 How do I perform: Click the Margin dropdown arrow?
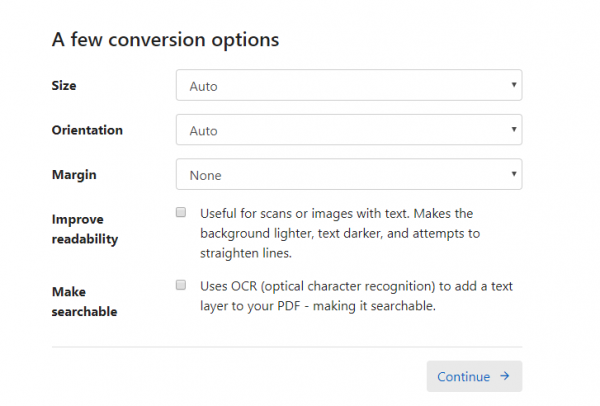pyautogui.click(x=514, y=174)
